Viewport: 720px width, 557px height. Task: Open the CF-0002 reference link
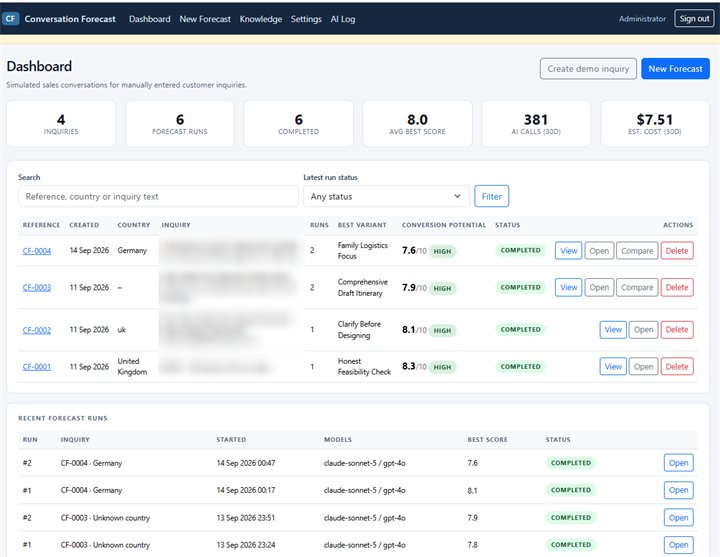(x=37, y=330)
